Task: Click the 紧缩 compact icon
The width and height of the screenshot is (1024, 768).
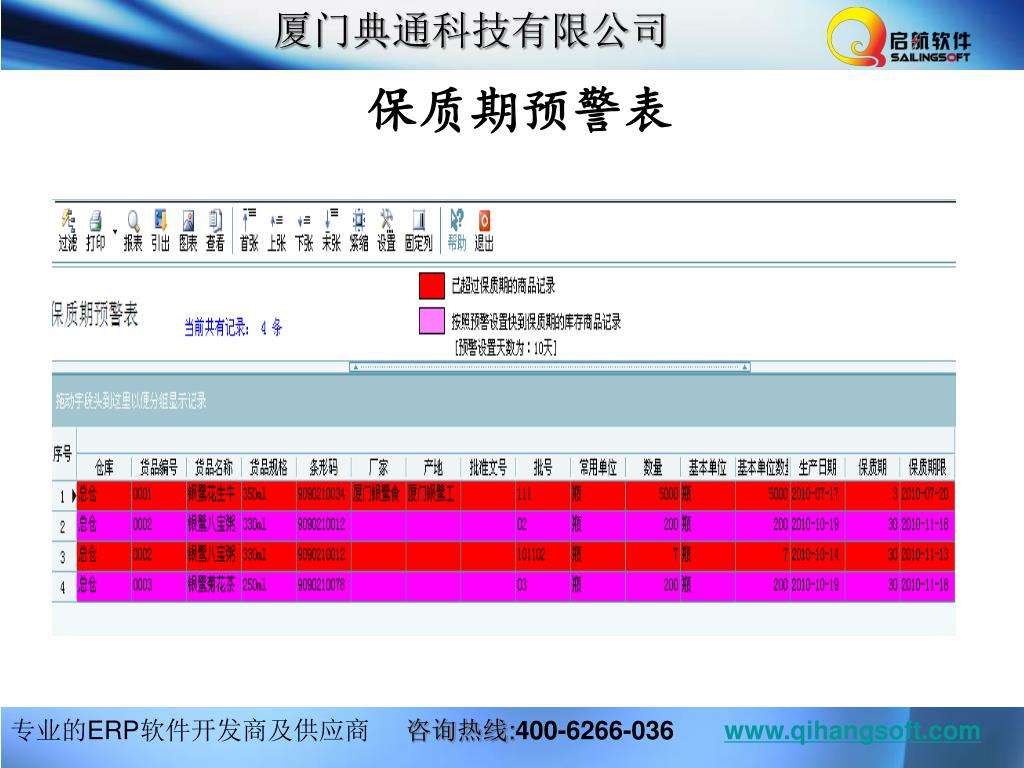Action: 359,230
